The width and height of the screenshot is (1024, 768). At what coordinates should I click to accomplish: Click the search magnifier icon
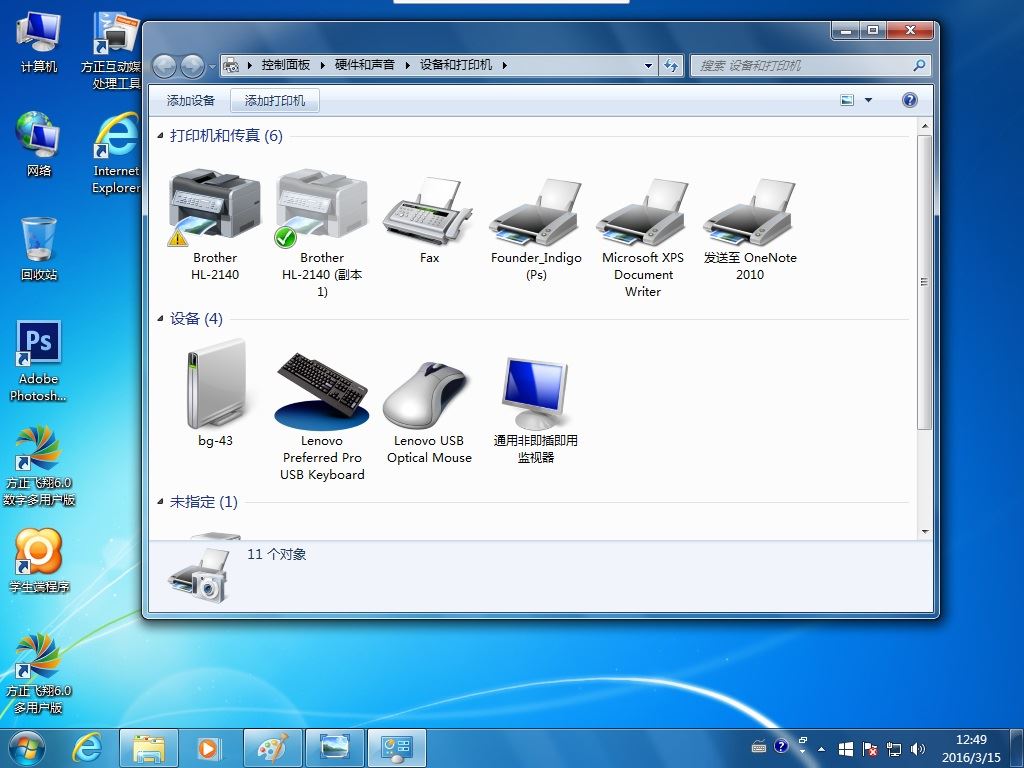[x=919, y=65]
